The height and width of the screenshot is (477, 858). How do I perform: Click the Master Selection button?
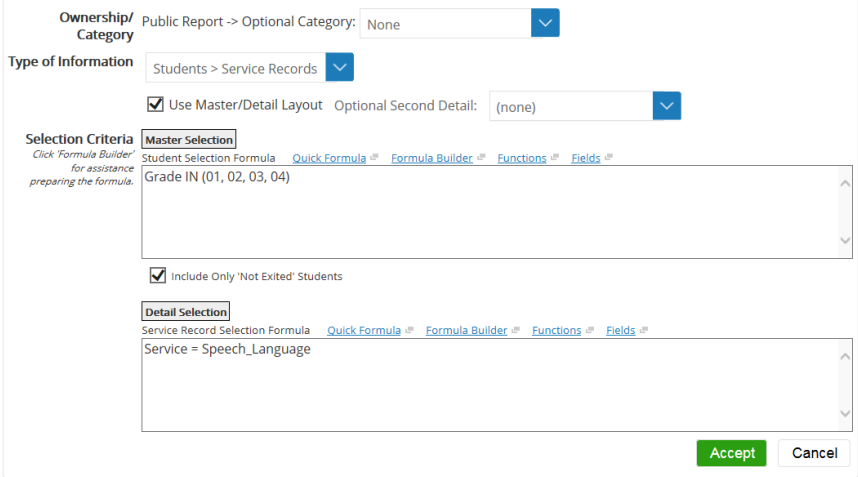tap(189, 140)
